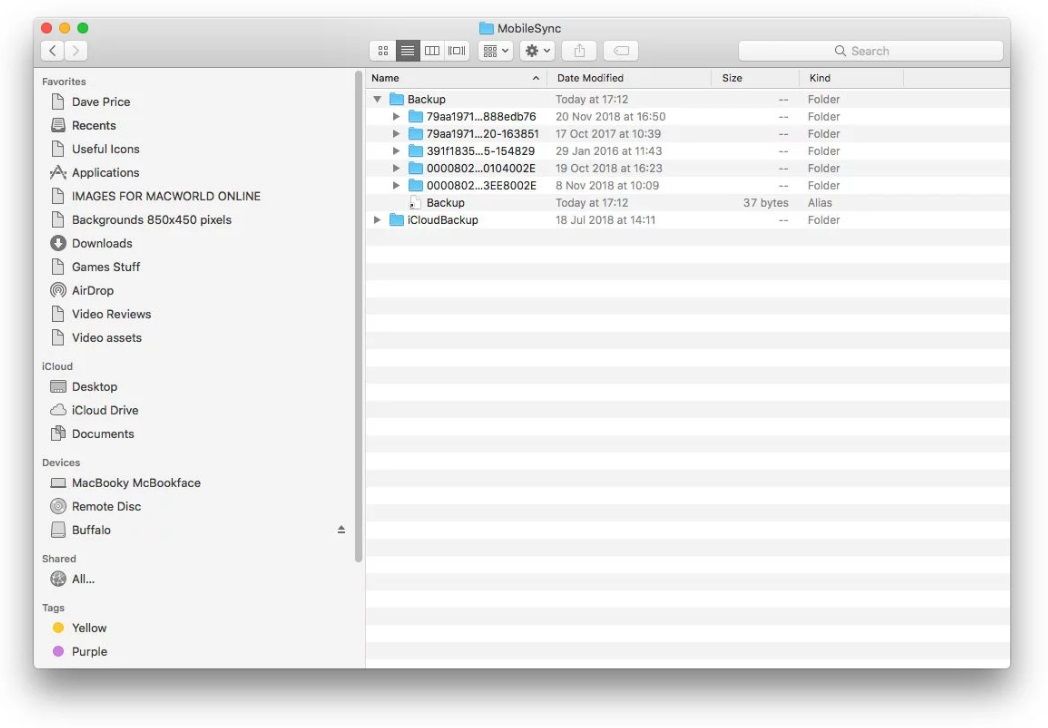Image resolution: width=1048 pixels, height=728 pixels.
Task: Click the sidebar scrollbar
Action: click(359, 317)
